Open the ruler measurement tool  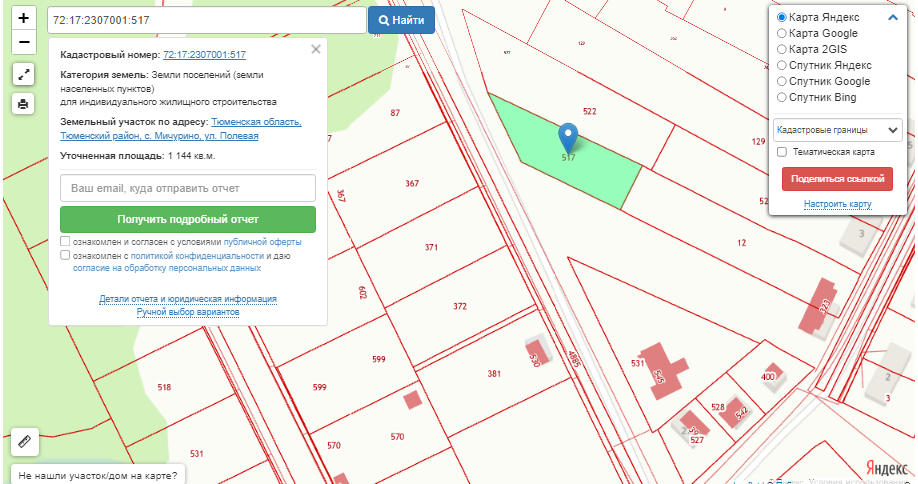[x=25, y=441]
